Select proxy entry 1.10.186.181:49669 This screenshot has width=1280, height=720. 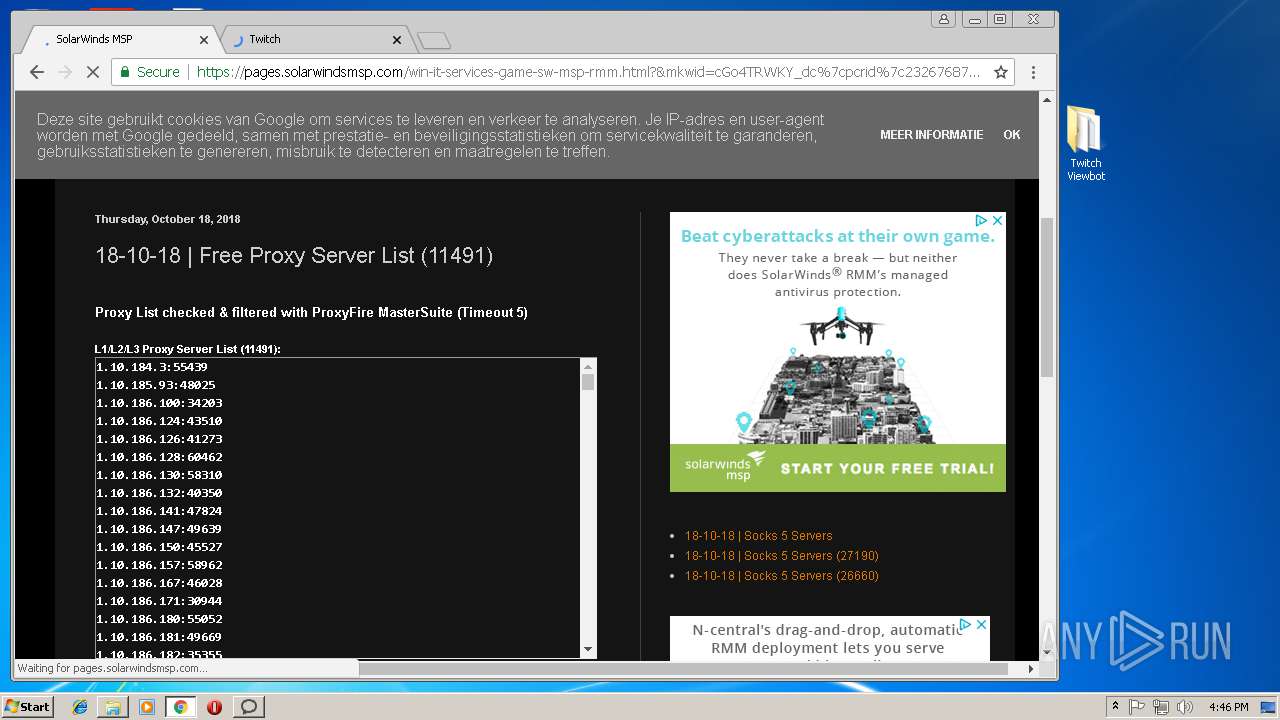159,637
